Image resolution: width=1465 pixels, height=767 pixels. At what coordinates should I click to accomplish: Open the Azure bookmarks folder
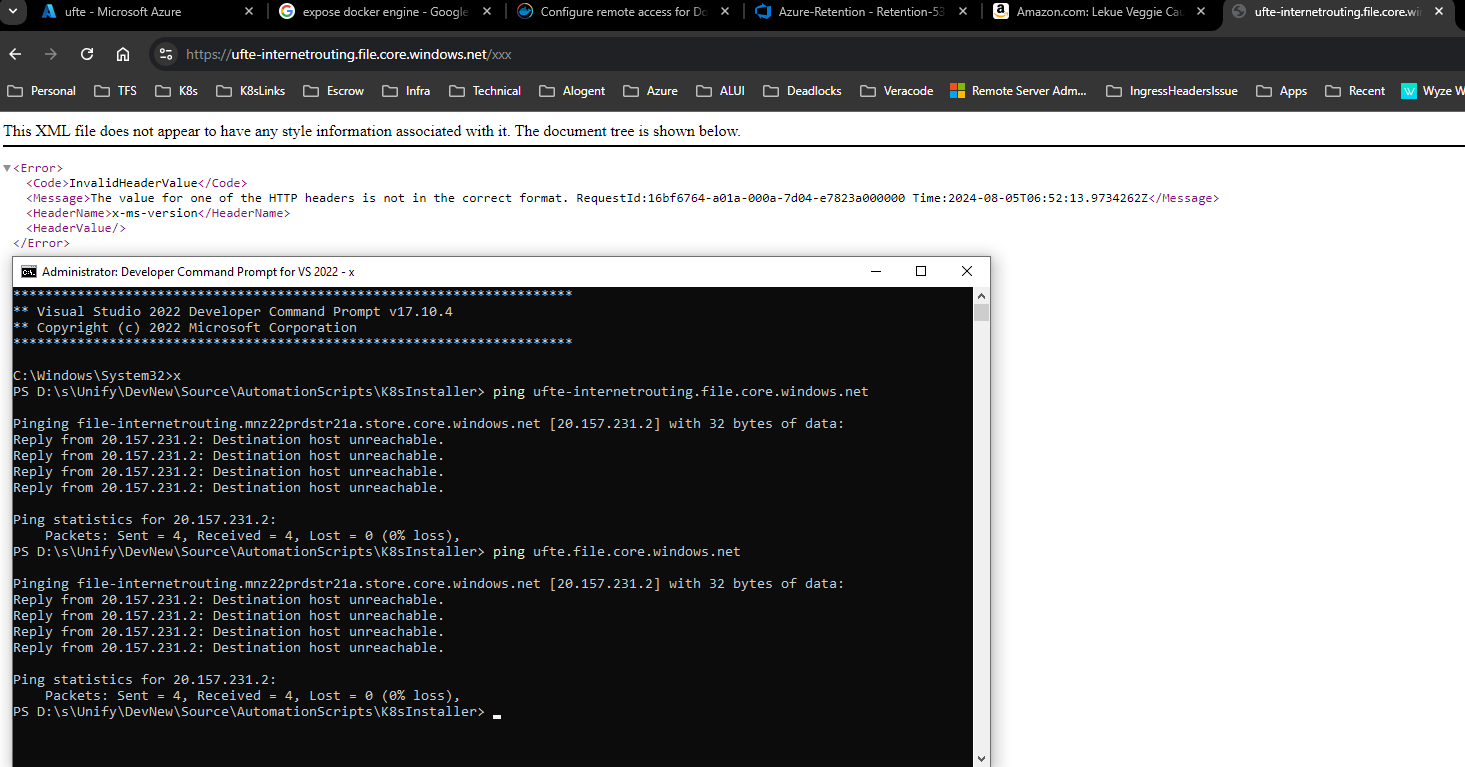coord(650,91)
